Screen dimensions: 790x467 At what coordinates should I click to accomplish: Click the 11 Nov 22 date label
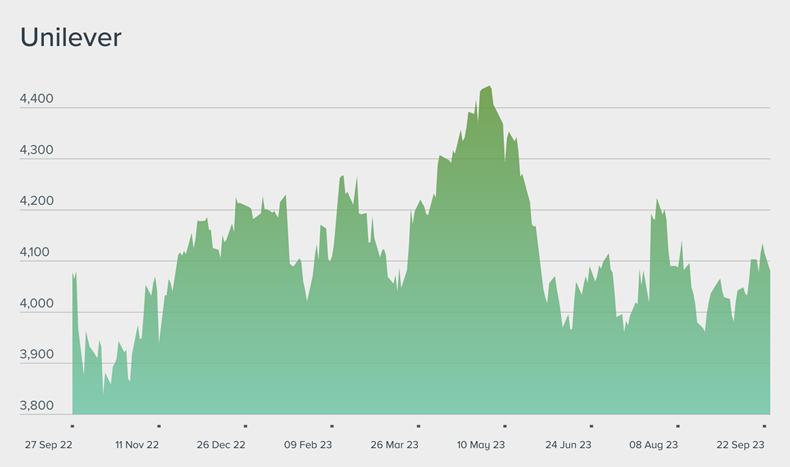[137, 445]
